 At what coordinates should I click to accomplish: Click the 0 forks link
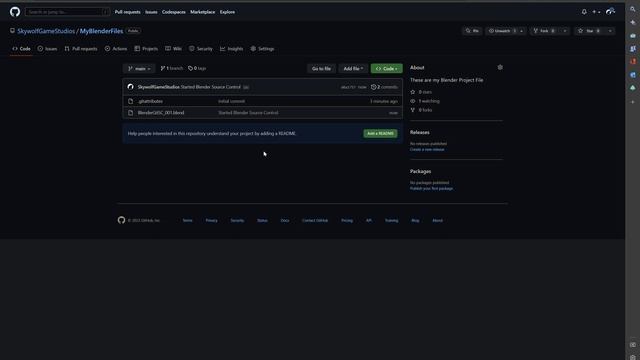421,110
